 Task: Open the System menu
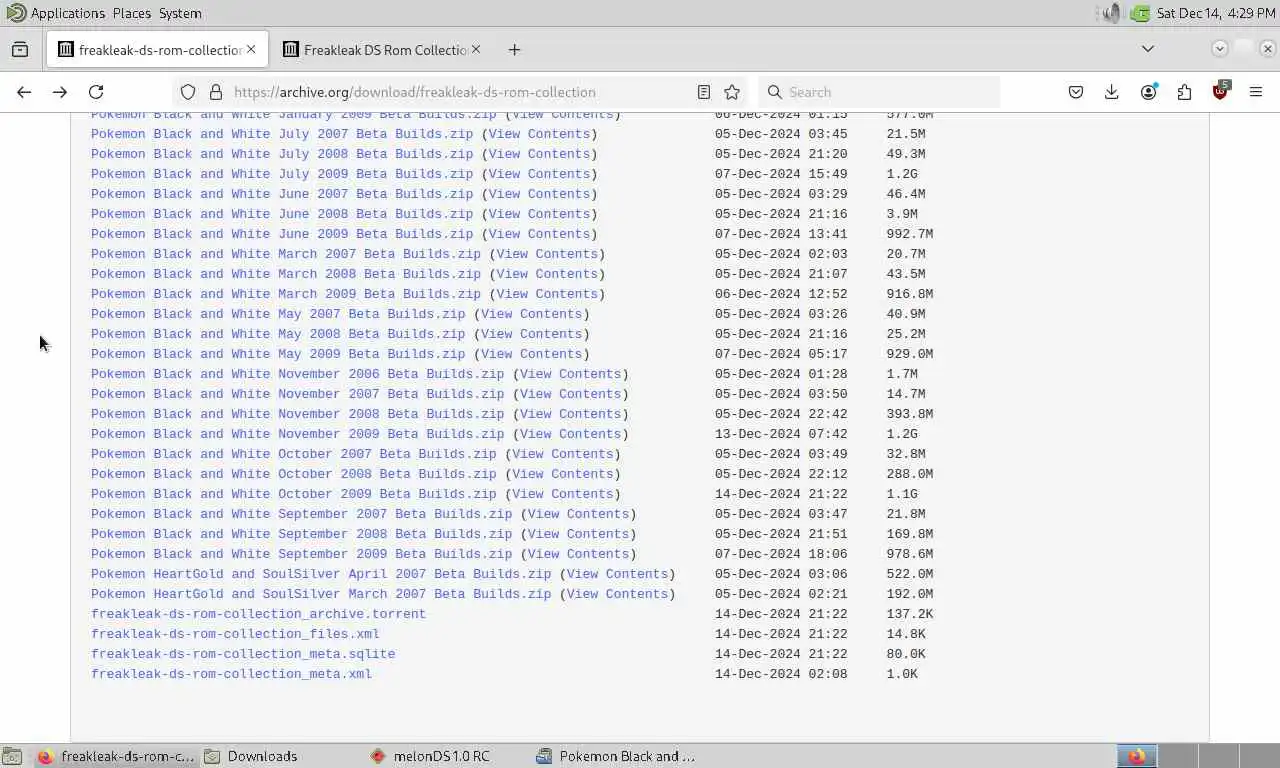[x=180, y=13]
